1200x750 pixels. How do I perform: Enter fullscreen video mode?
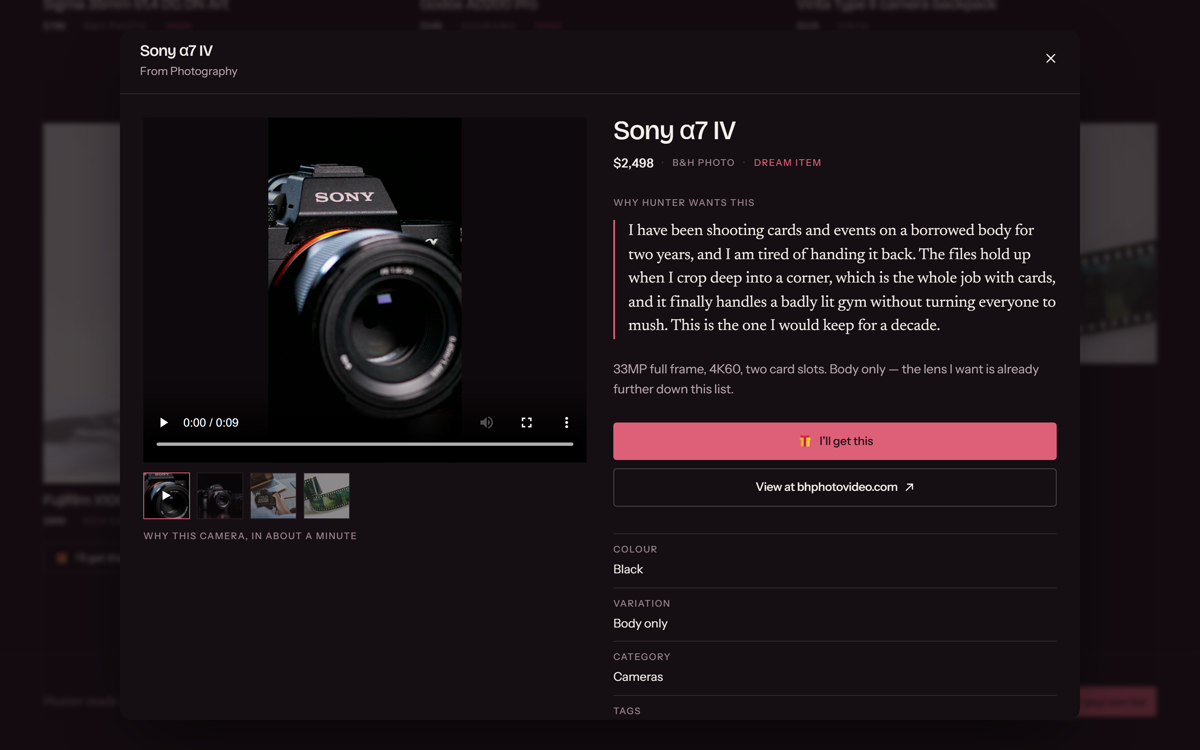(526, 423)
